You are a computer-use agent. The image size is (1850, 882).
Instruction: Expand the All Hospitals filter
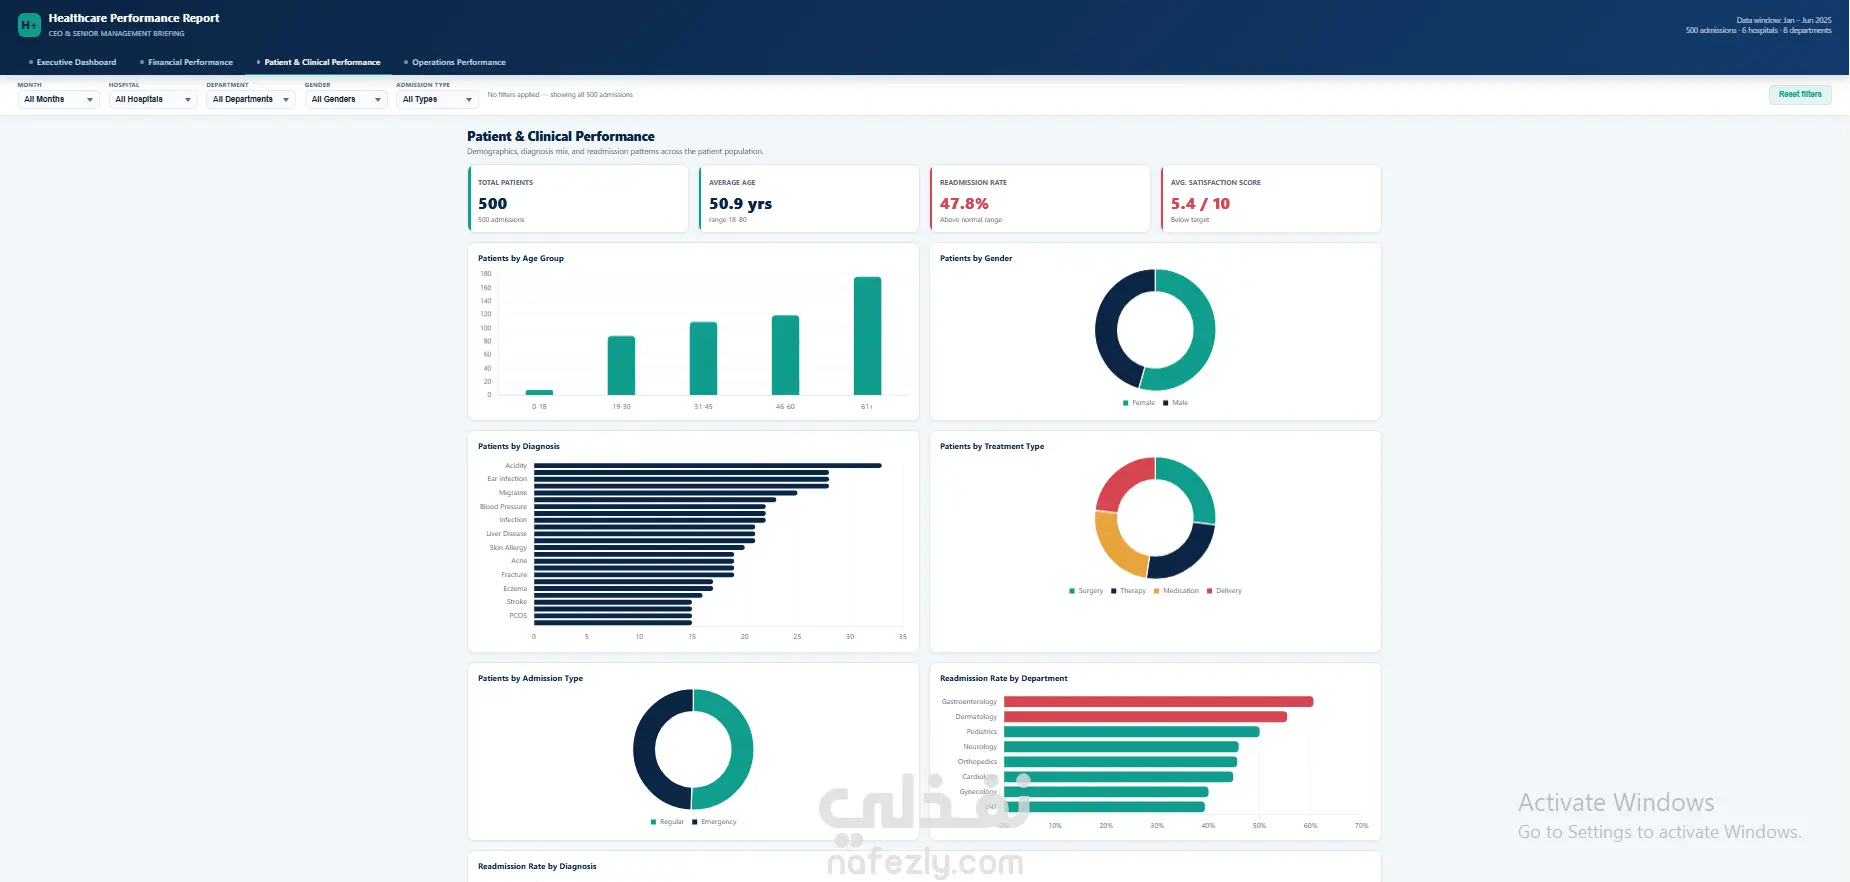153,99
